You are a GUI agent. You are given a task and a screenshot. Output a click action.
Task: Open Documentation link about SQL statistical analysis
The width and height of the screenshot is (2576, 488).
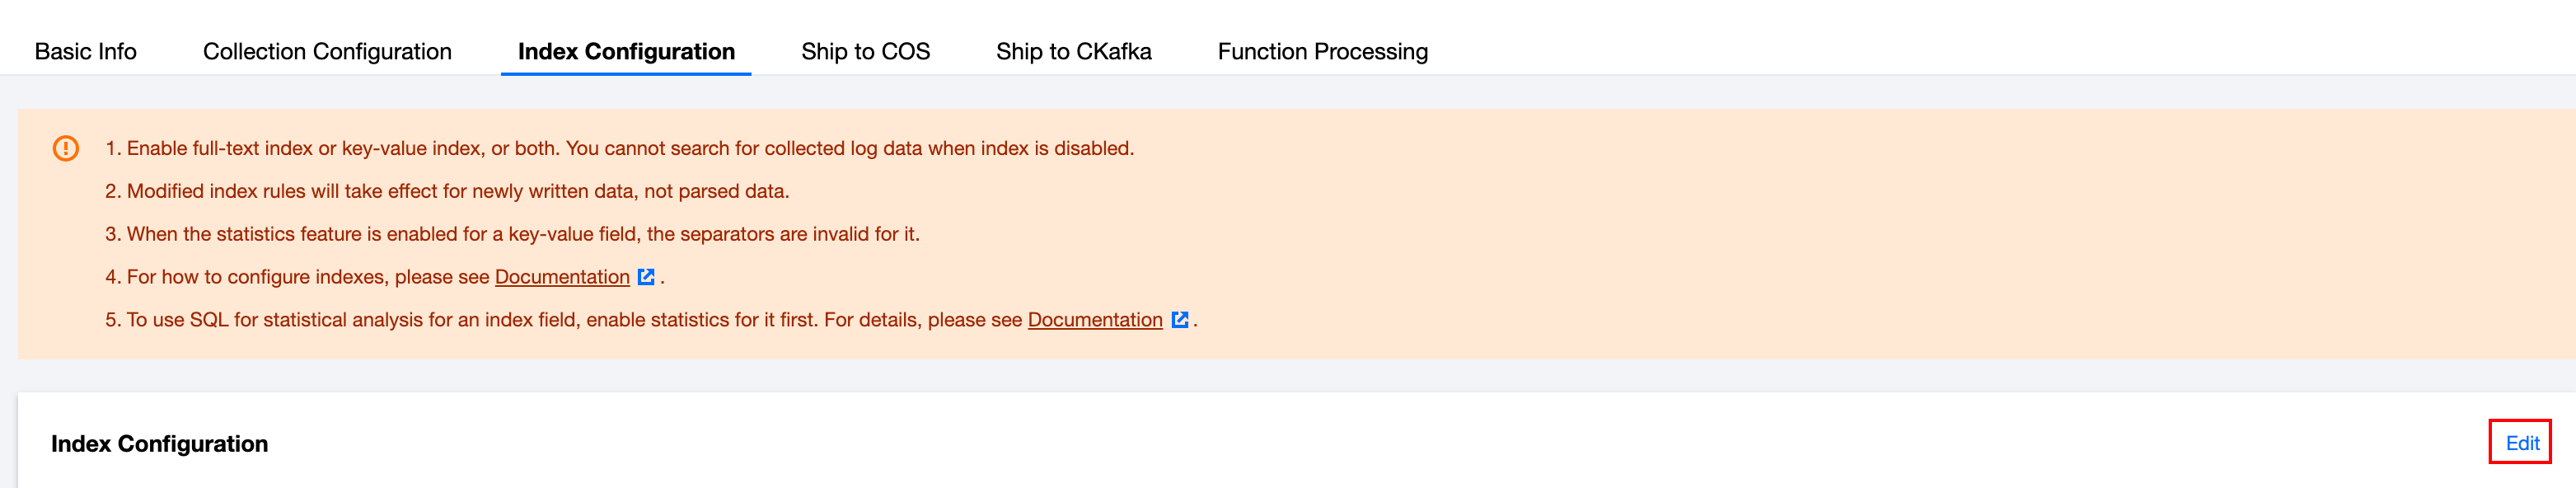[x=1094, y=320]
